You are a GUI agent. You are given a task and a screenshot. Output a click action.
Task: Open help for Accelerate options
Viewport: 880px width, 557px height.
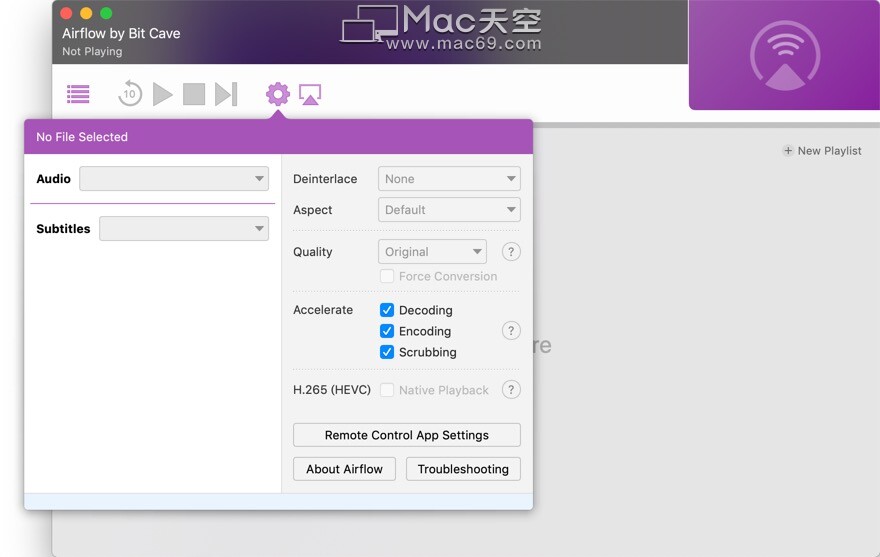(511, 331)
